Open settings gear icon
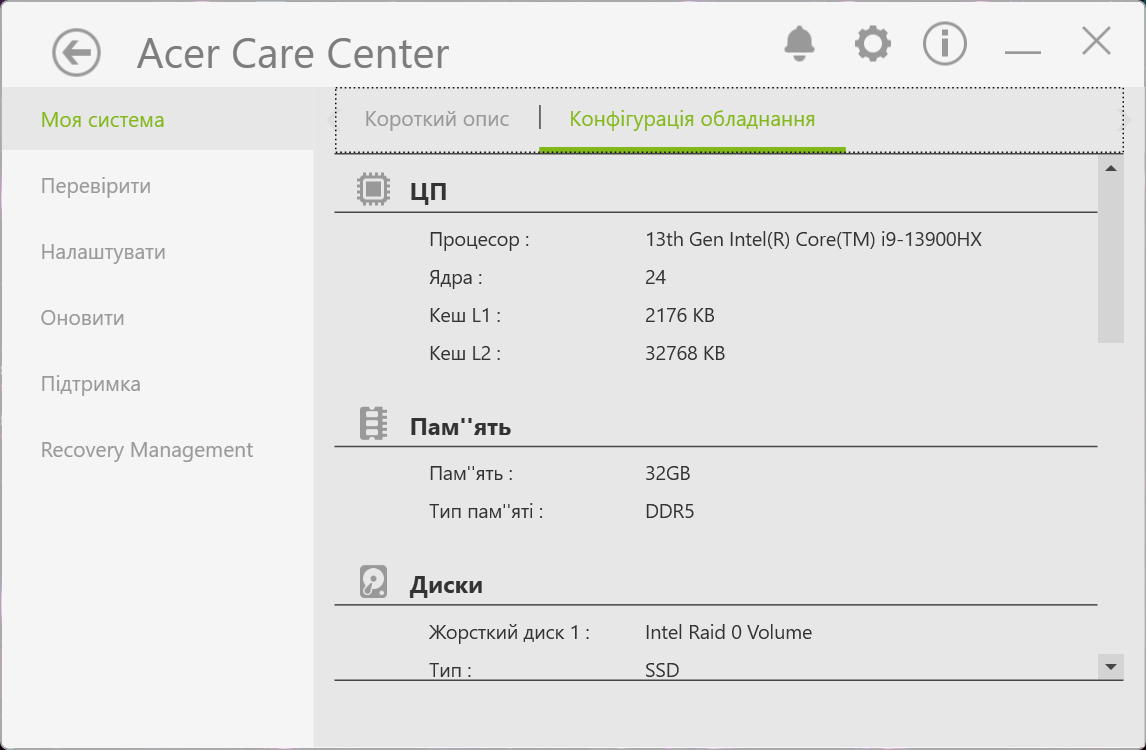The width and height of the screenshot is (1146, 750). tap(872, 43)
